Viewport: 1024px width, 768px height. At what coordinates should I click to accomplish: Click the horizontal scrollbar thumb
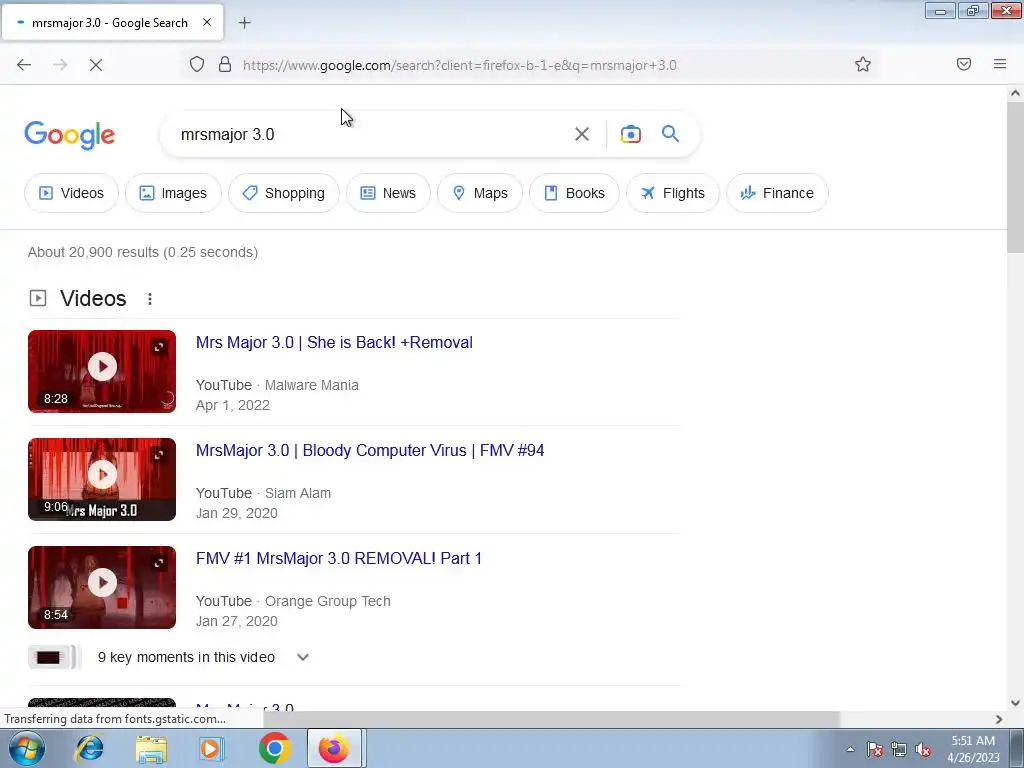pyautogui.click(x=551, y=719)
